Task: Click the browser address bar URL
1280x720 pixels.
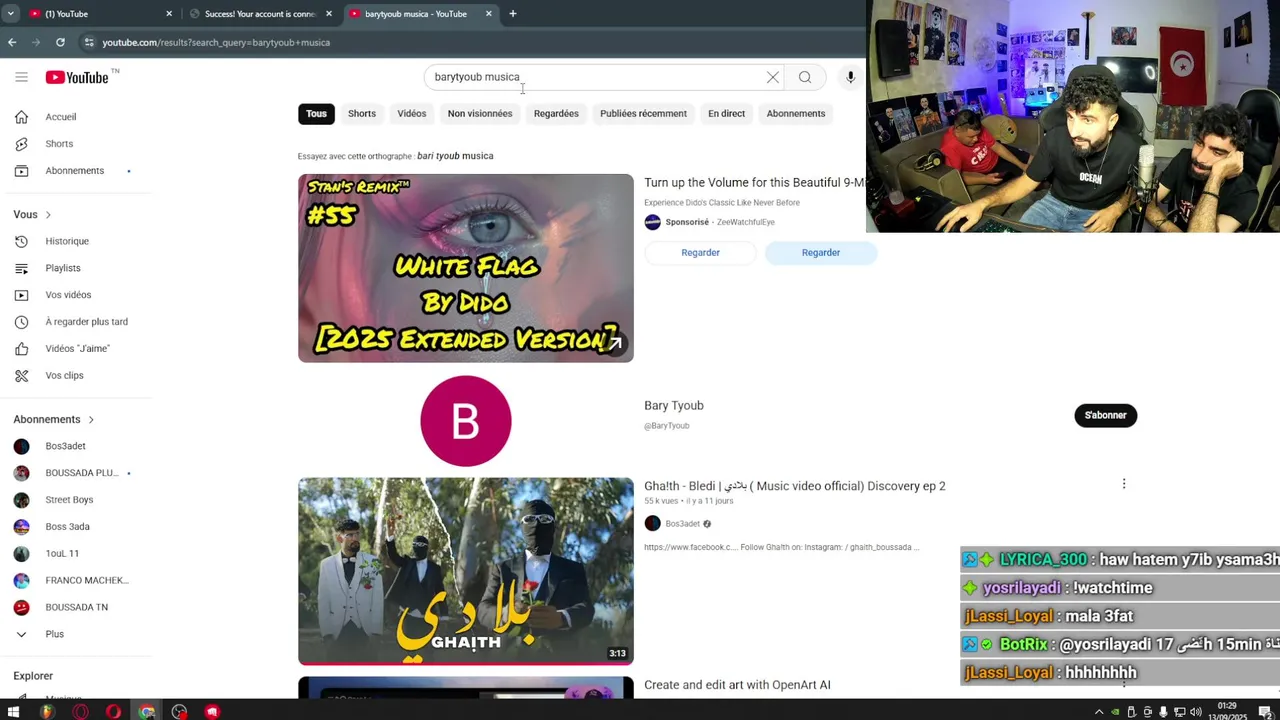Action: pyautogui.click(x=216, y=42)
